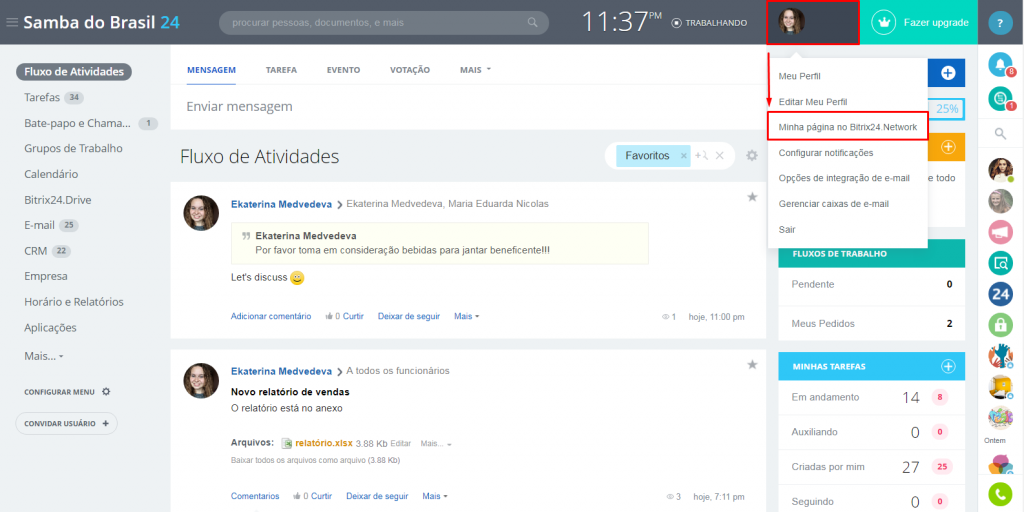This screenshot has height=512, width=1024.
Task: Expand the Mais dropdown in message tabs
Action: point(475,70)
